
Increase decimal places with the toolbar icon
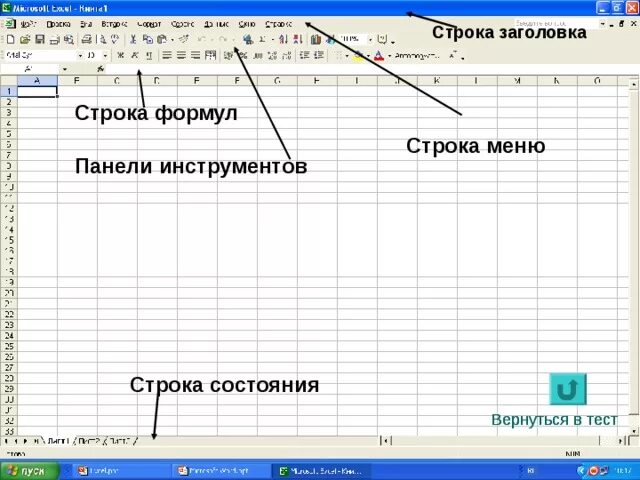coord(273,55)
